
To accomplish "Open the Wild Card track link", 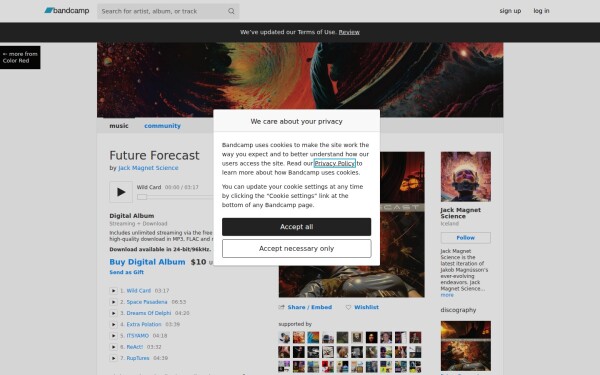I will [139, 291].
